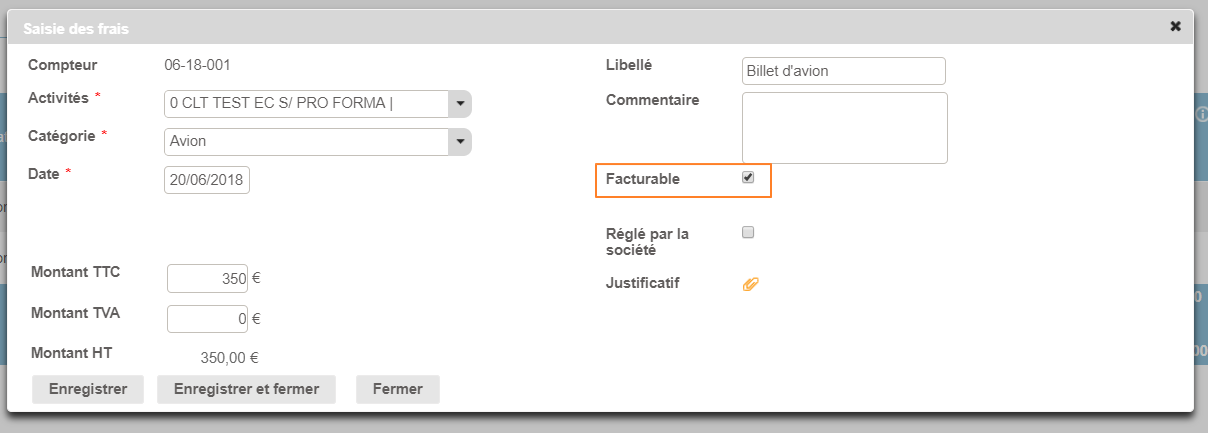Click inside the Commentaire text area

tap(844, 128)
